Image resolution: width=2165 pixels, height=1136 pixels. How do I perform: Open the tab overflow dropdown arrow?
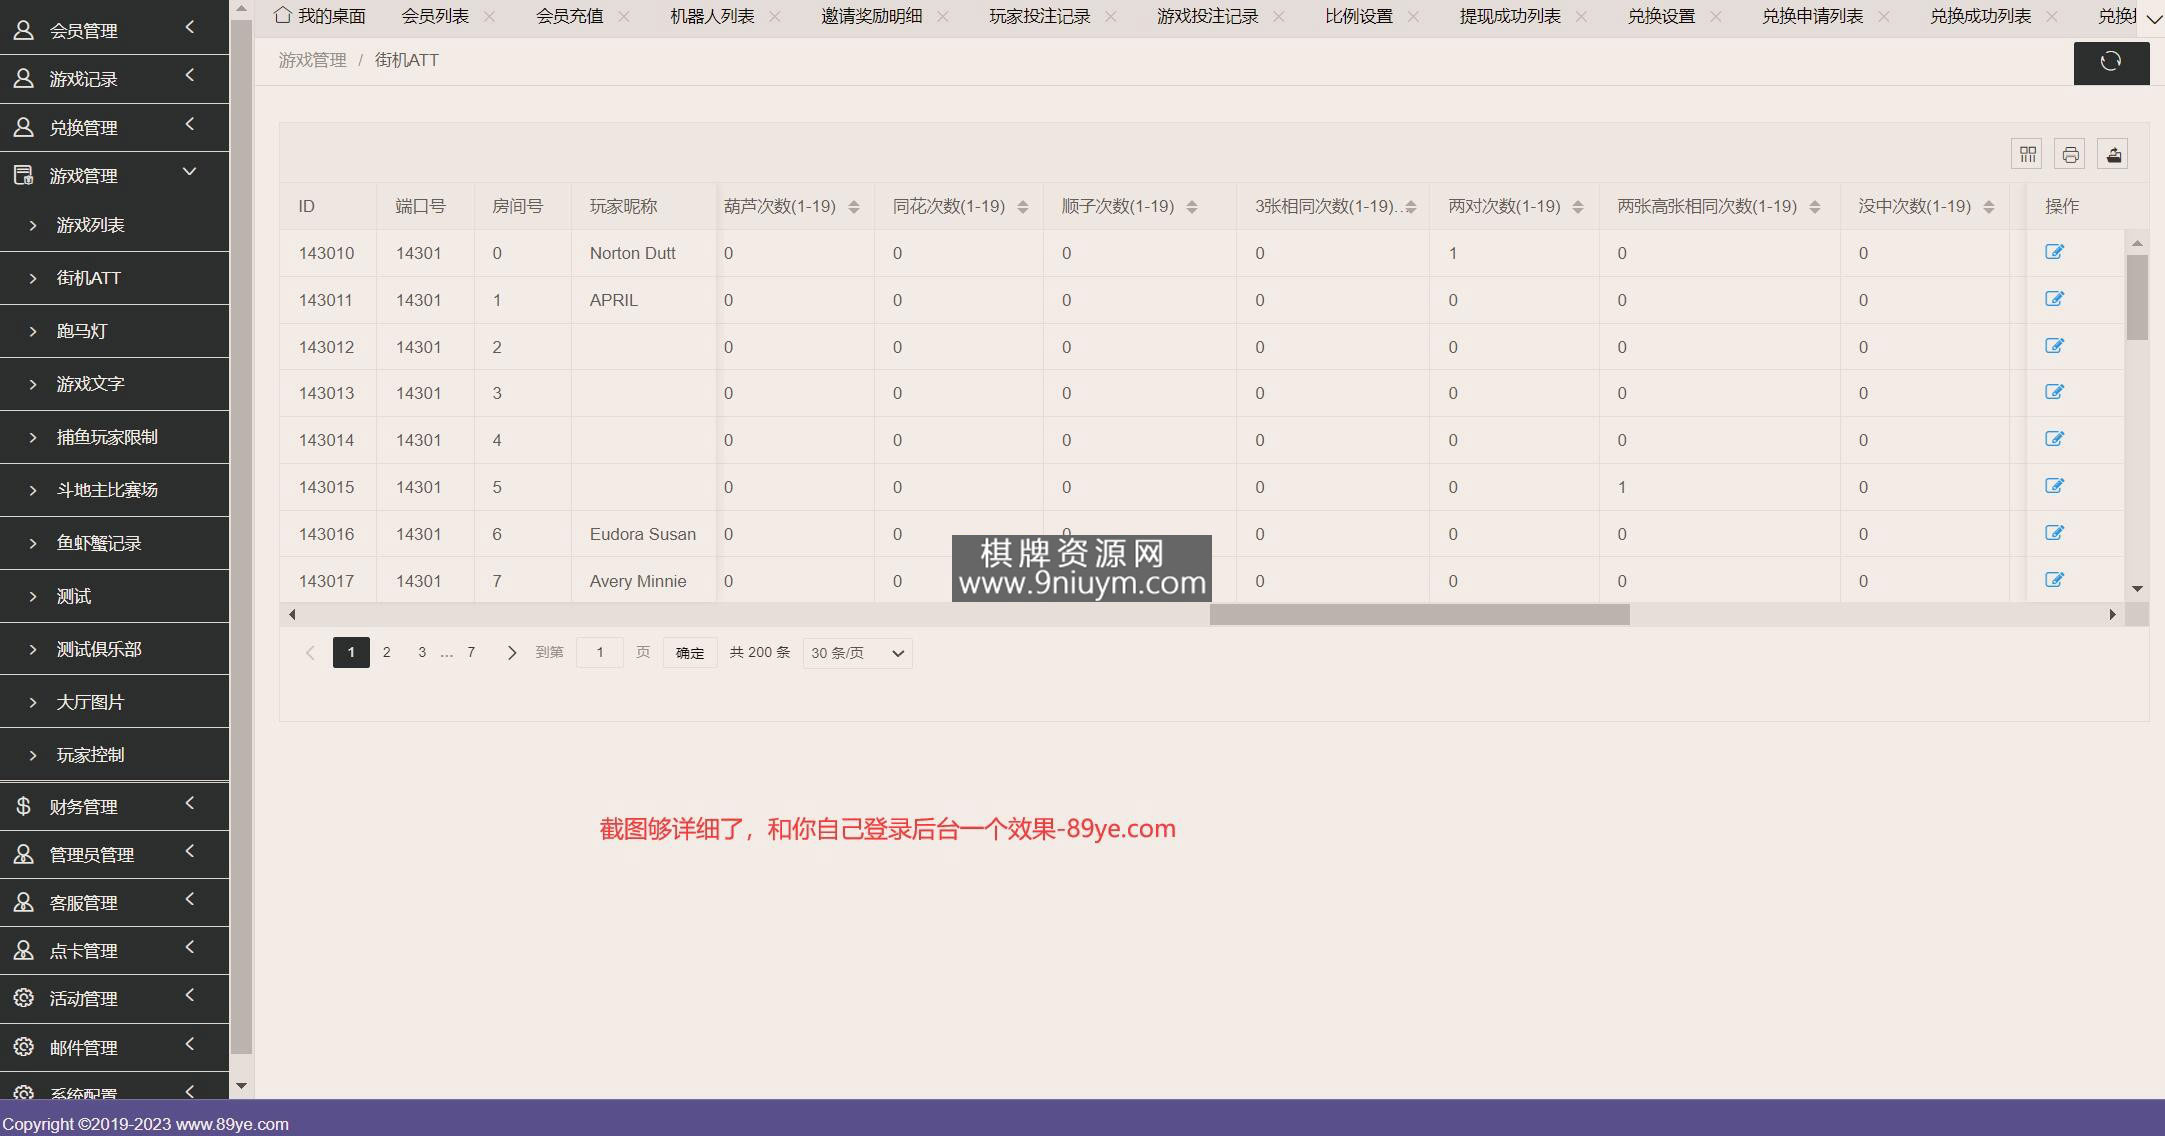click(x=2154, y=17)
